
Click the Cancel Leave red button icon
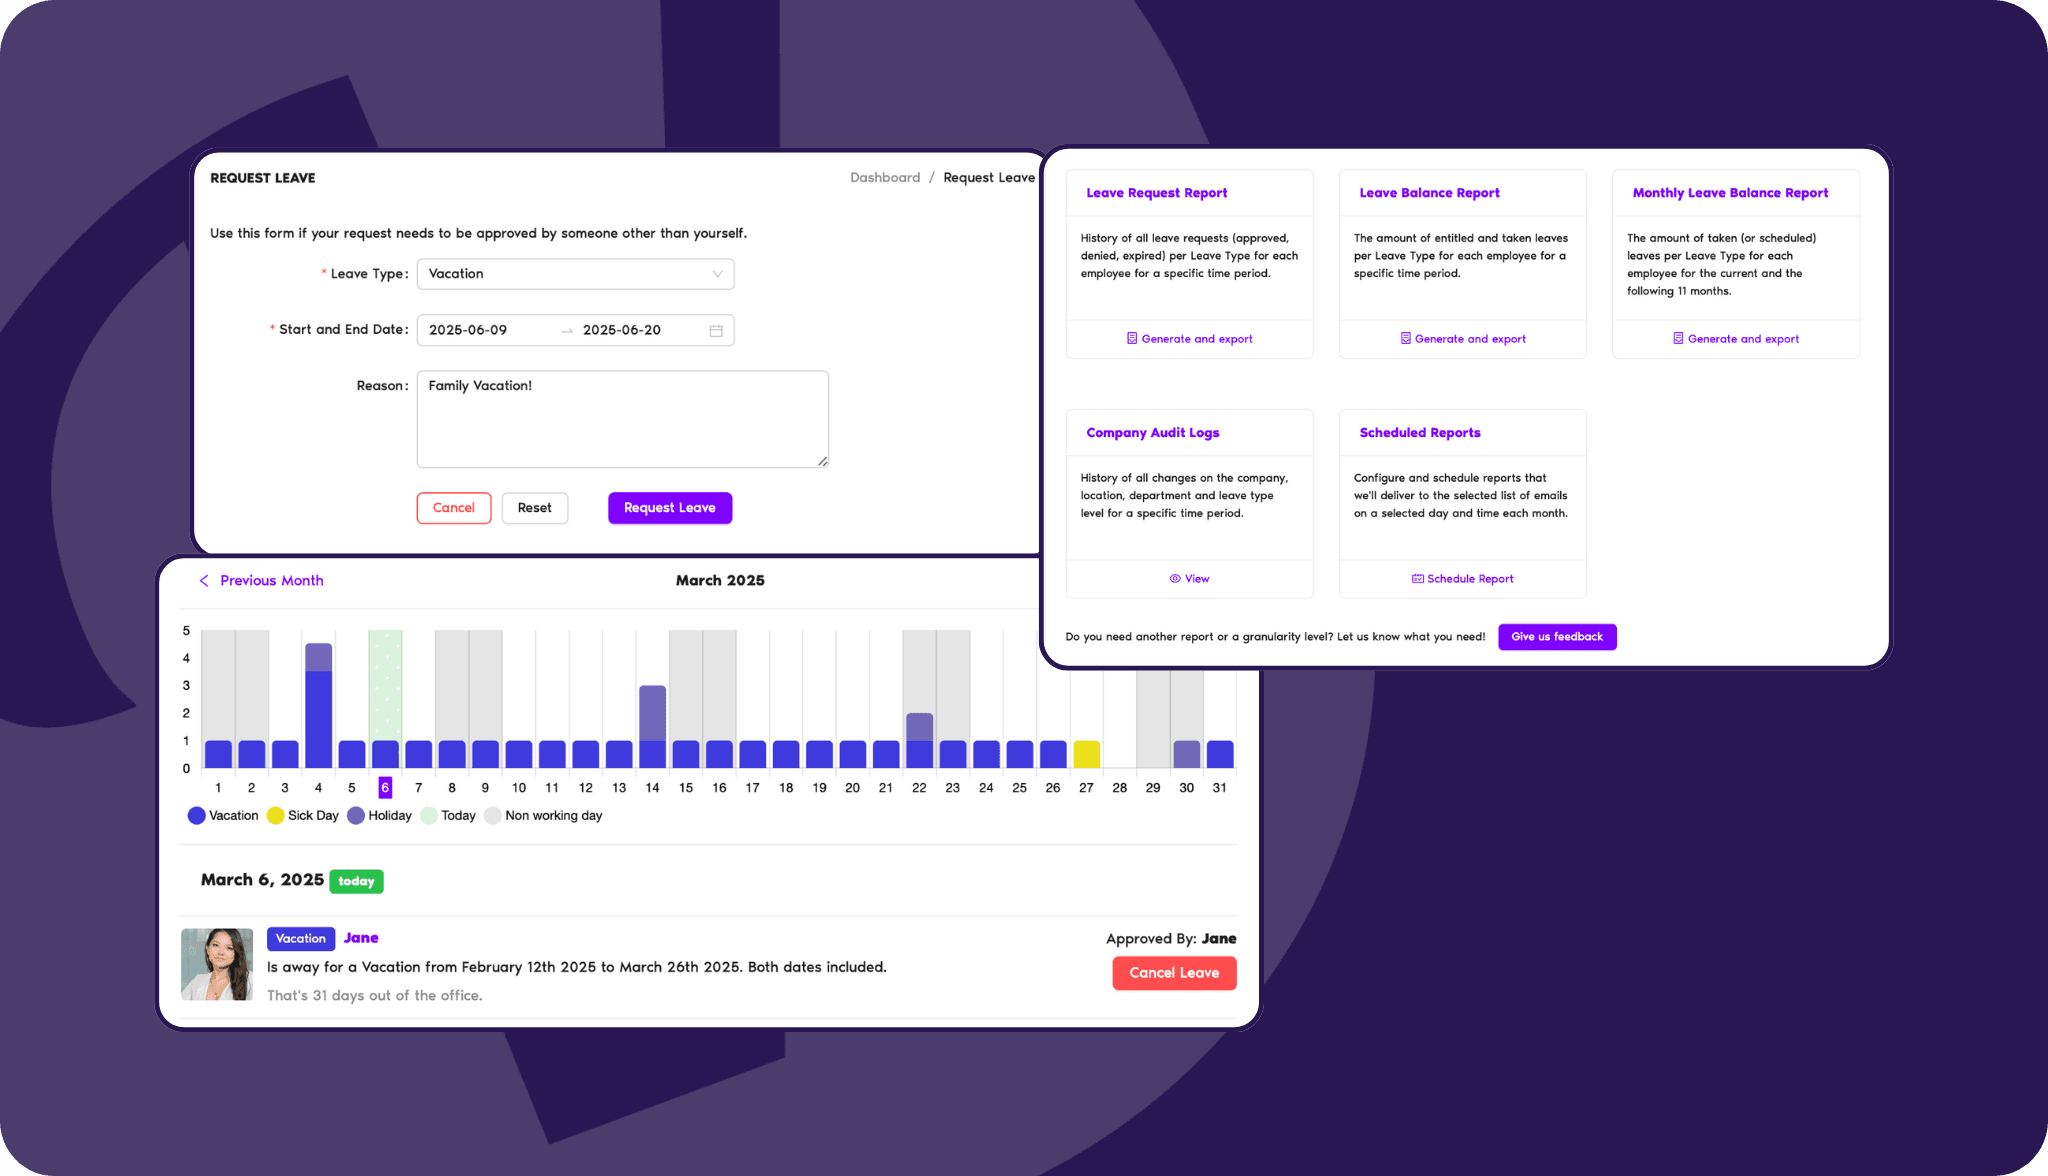point(1175,972)
